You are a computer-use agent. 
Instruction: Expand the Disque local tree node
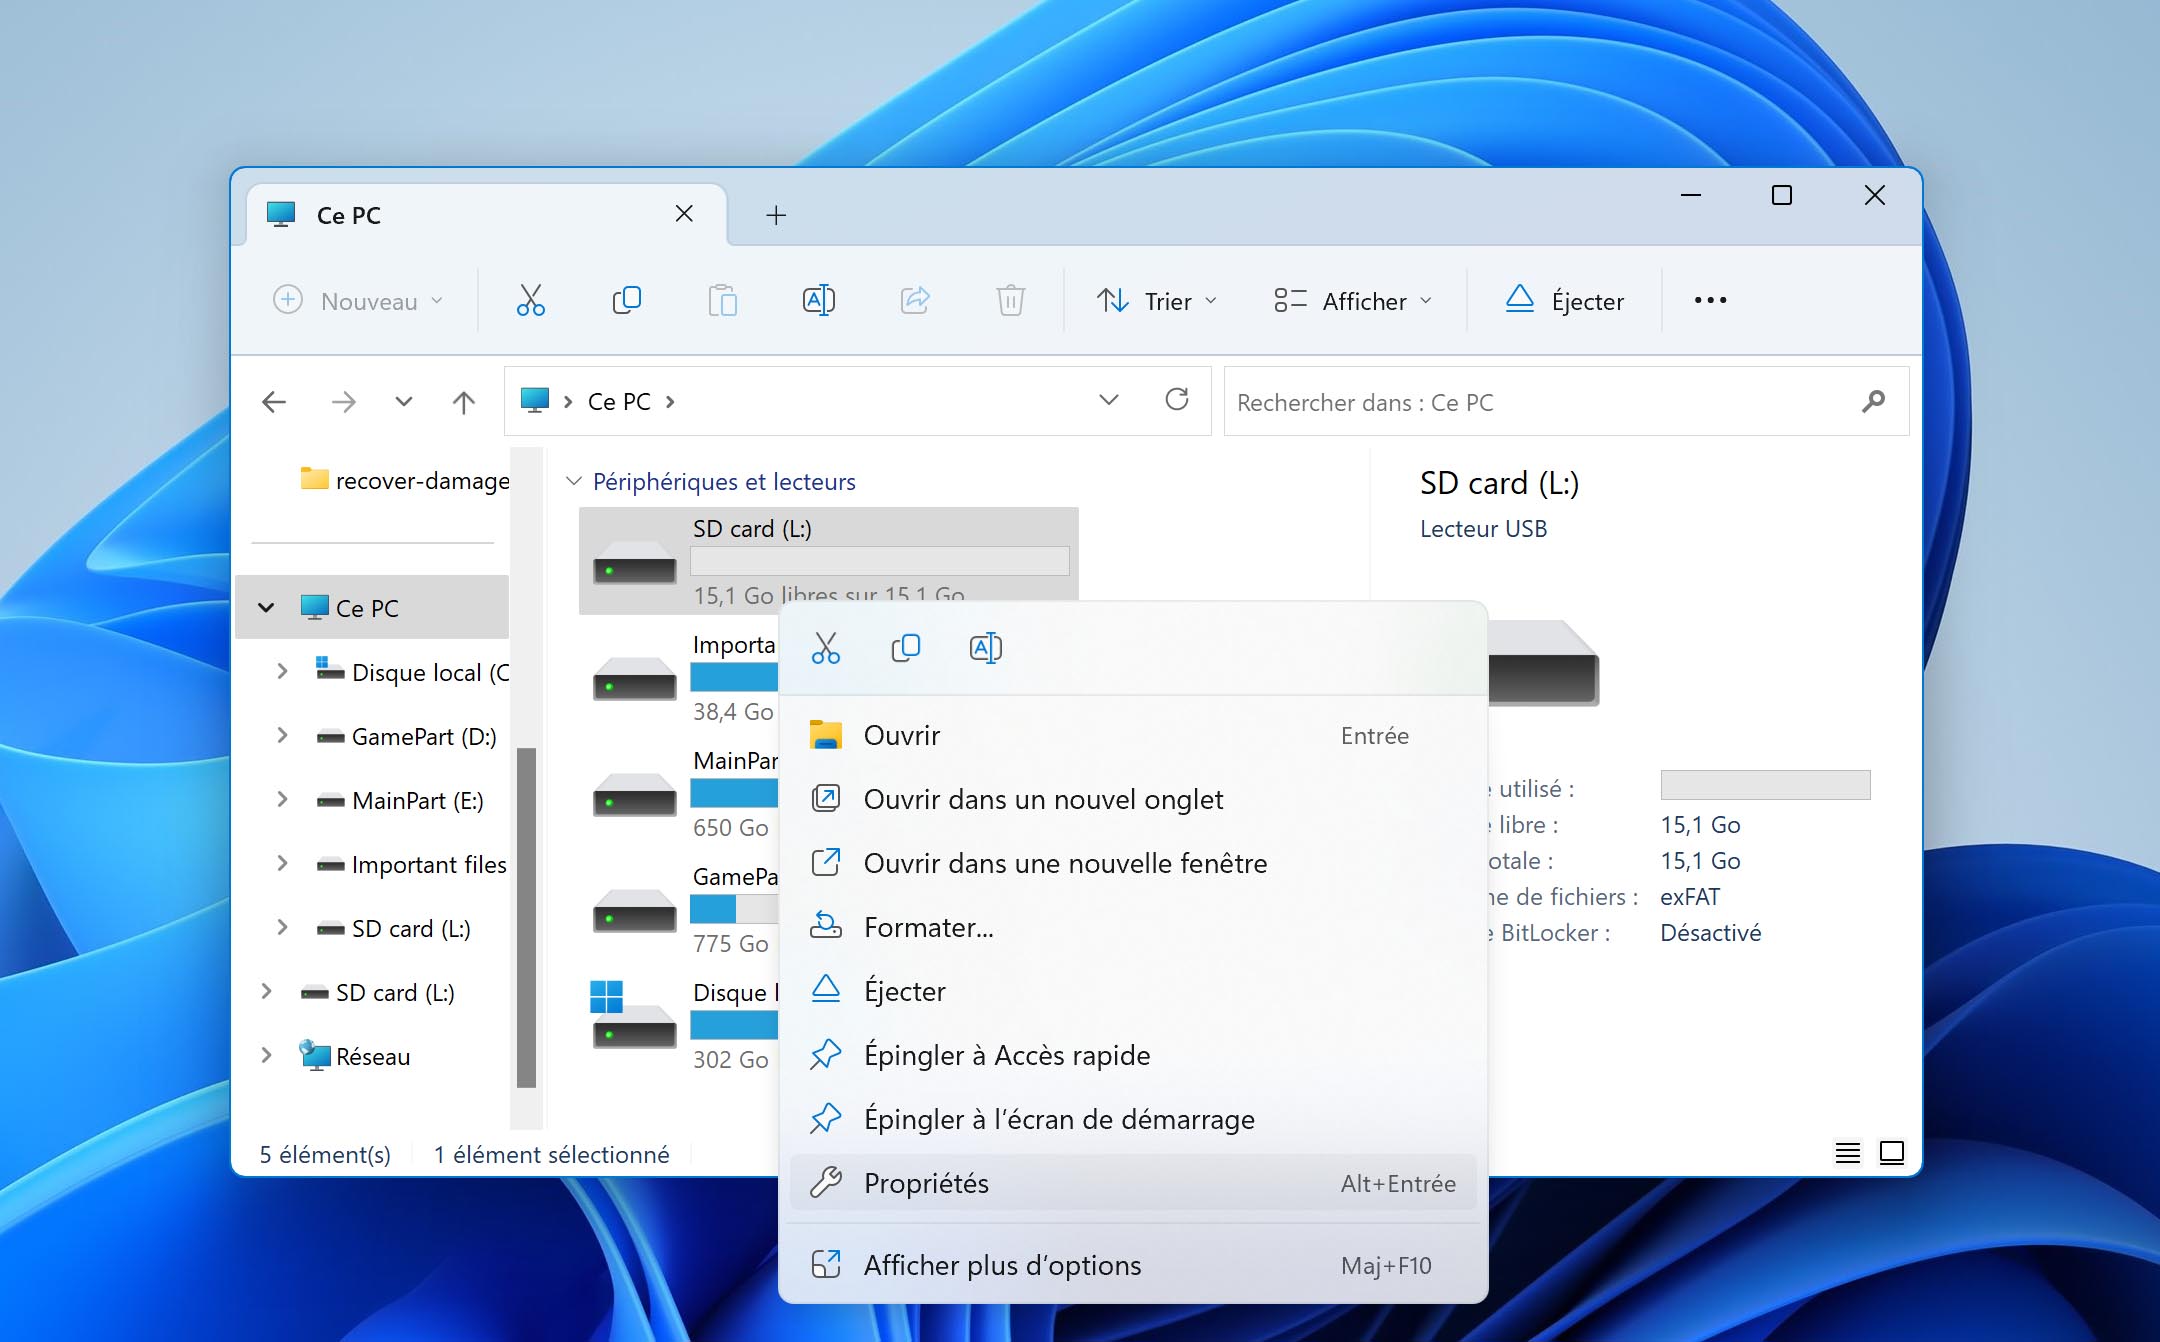[282, 671]
